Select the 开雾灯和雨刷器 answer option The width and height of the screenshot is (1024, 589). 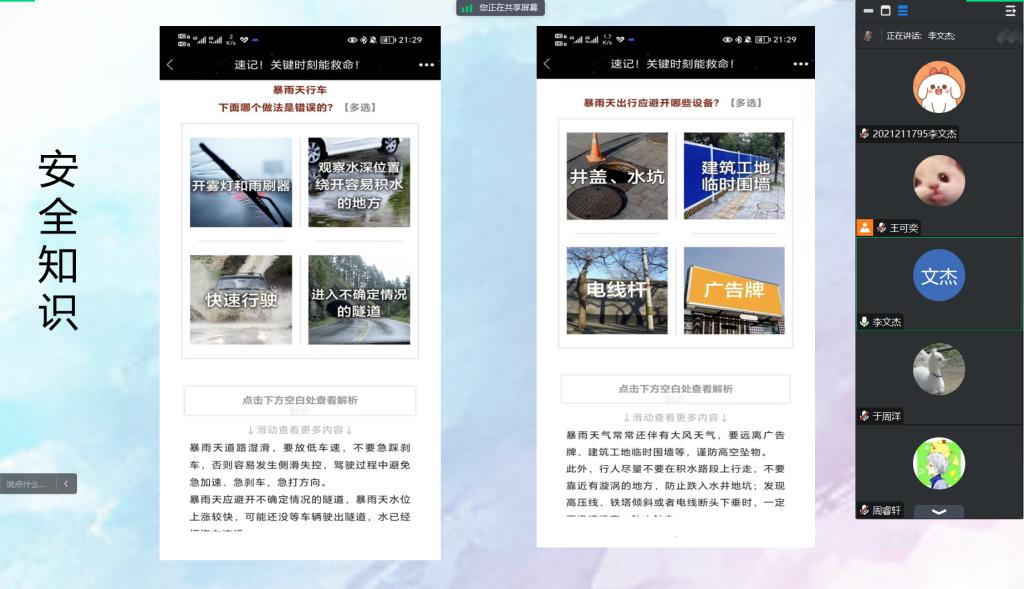[241, 183]
